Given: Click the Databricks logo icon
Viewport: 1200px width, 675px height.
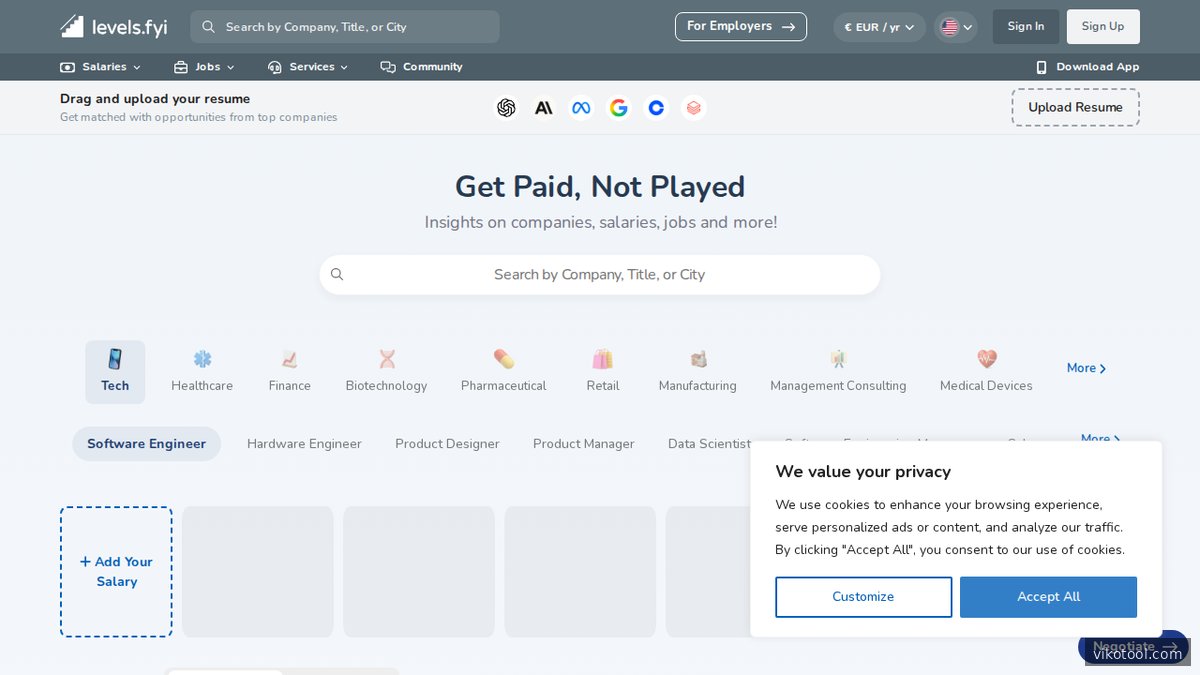Looking at the screenshot, I should pyautogui.click(x=693, y=107).
